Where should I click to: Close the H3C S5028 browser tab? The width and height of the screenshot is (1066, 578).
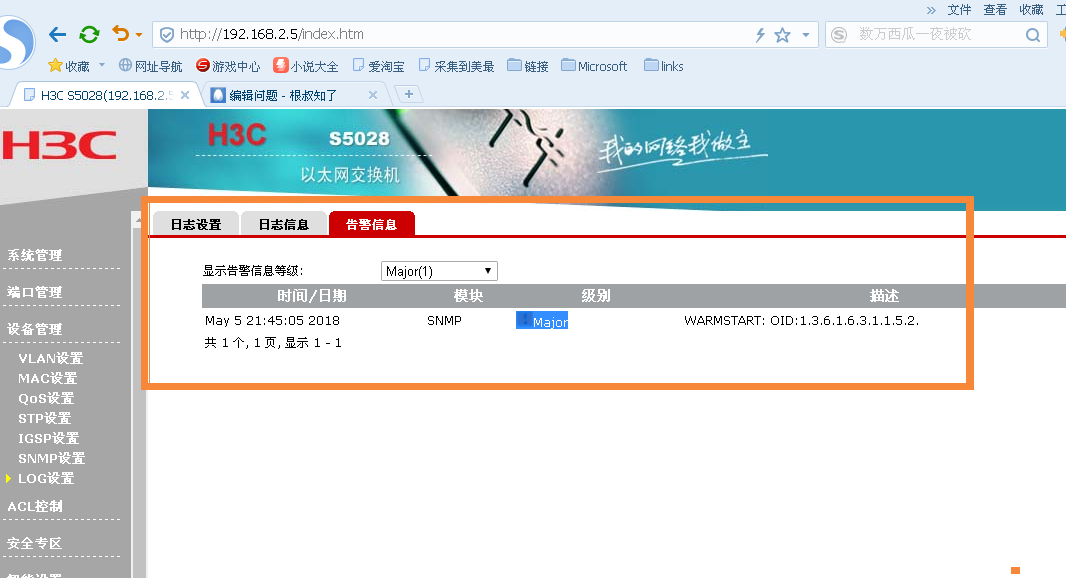click(185, 95)
